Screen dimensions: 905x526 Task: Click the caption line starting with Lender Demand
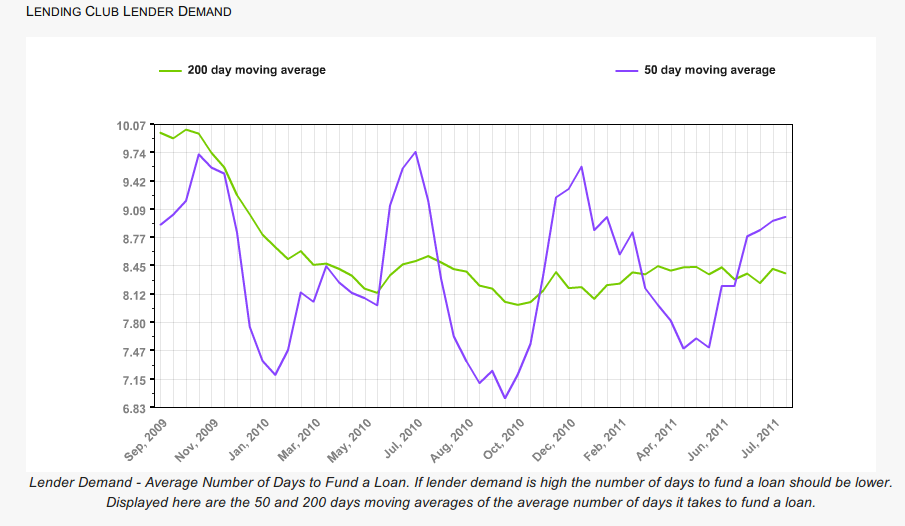coord(461,483)
